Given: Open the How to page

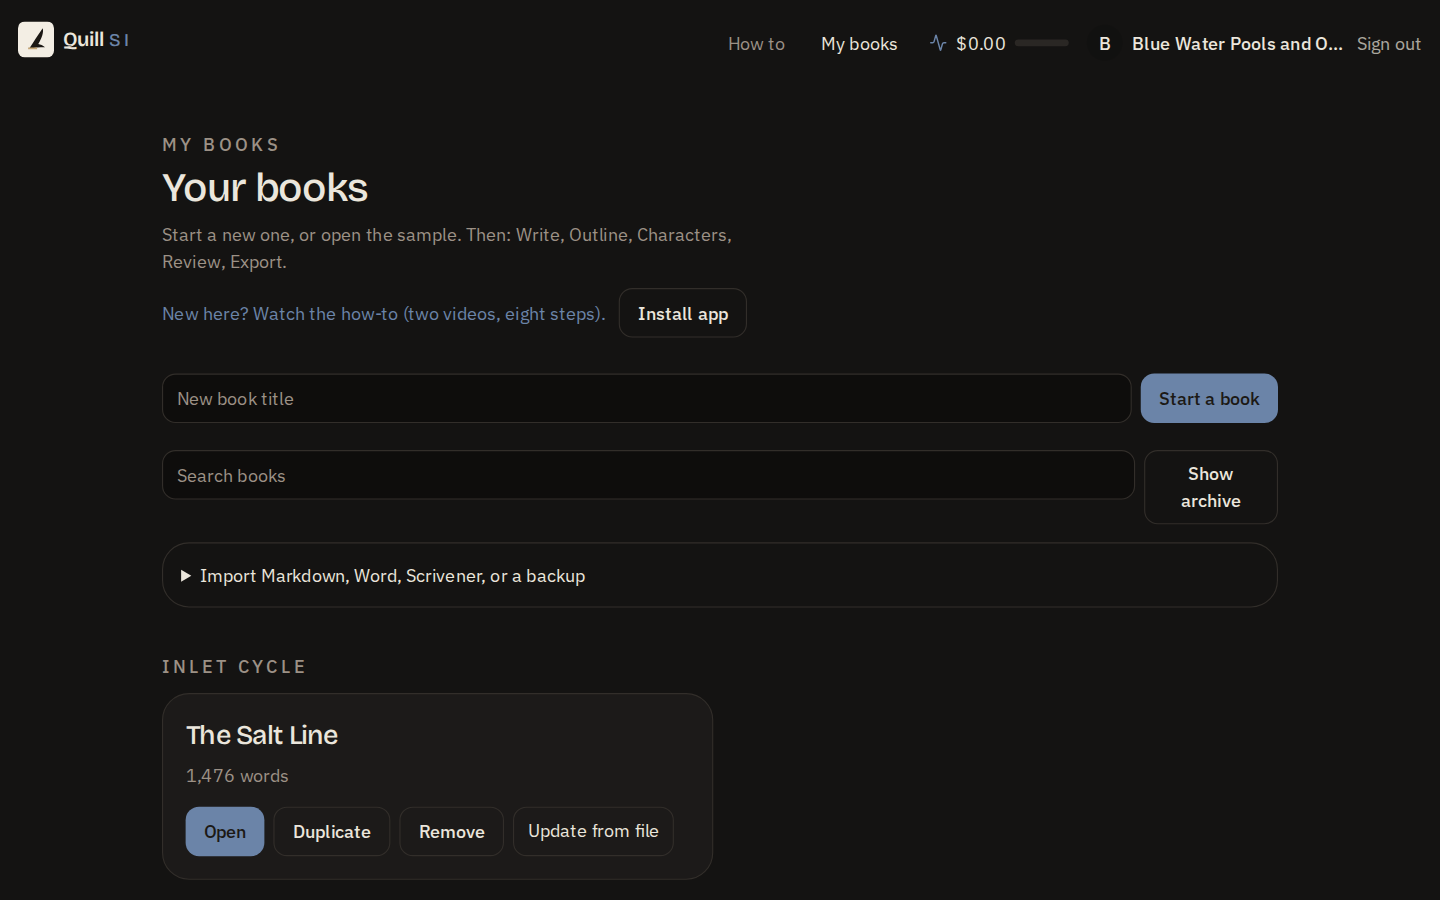Looking at the screenshot, I should pos(756,44).
